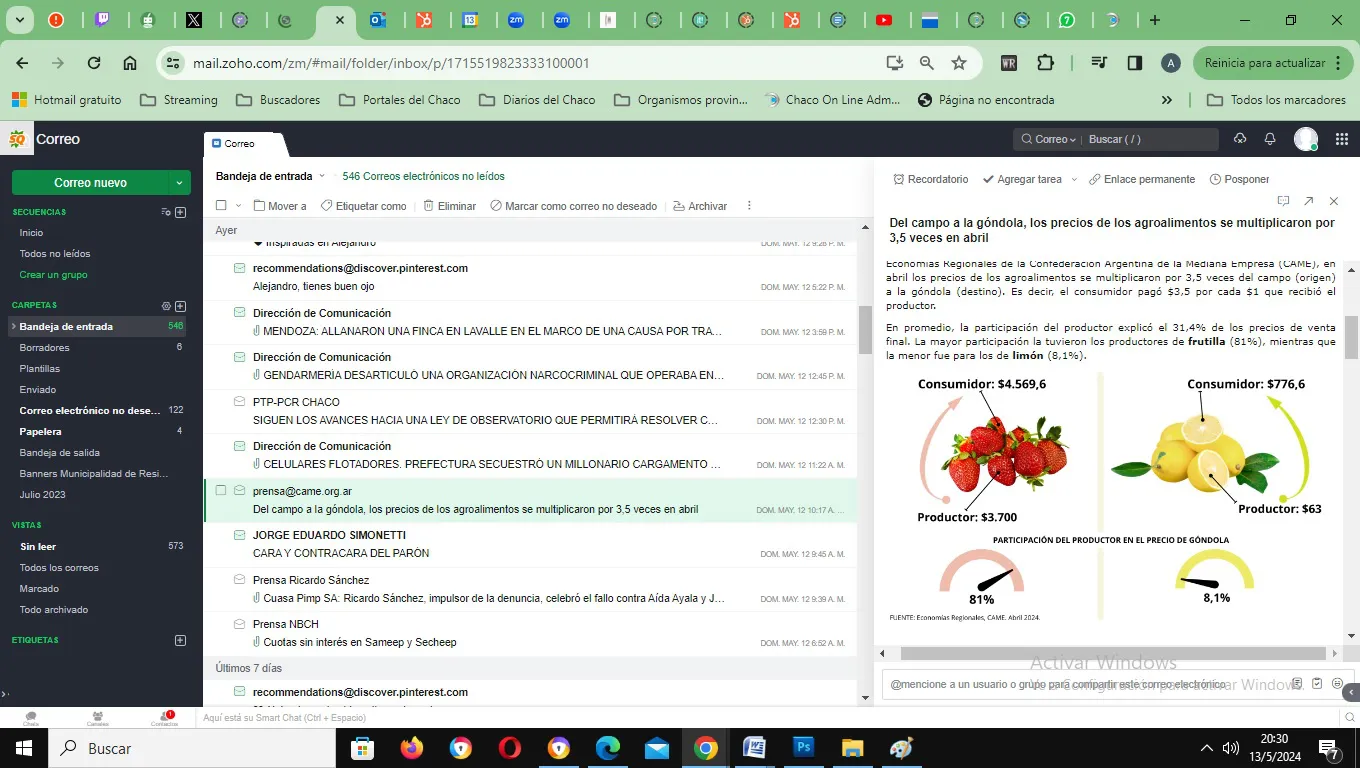Check the prensa@came.org.ar email checkbox
This screenshot has height=768, width=1360.
221,491
